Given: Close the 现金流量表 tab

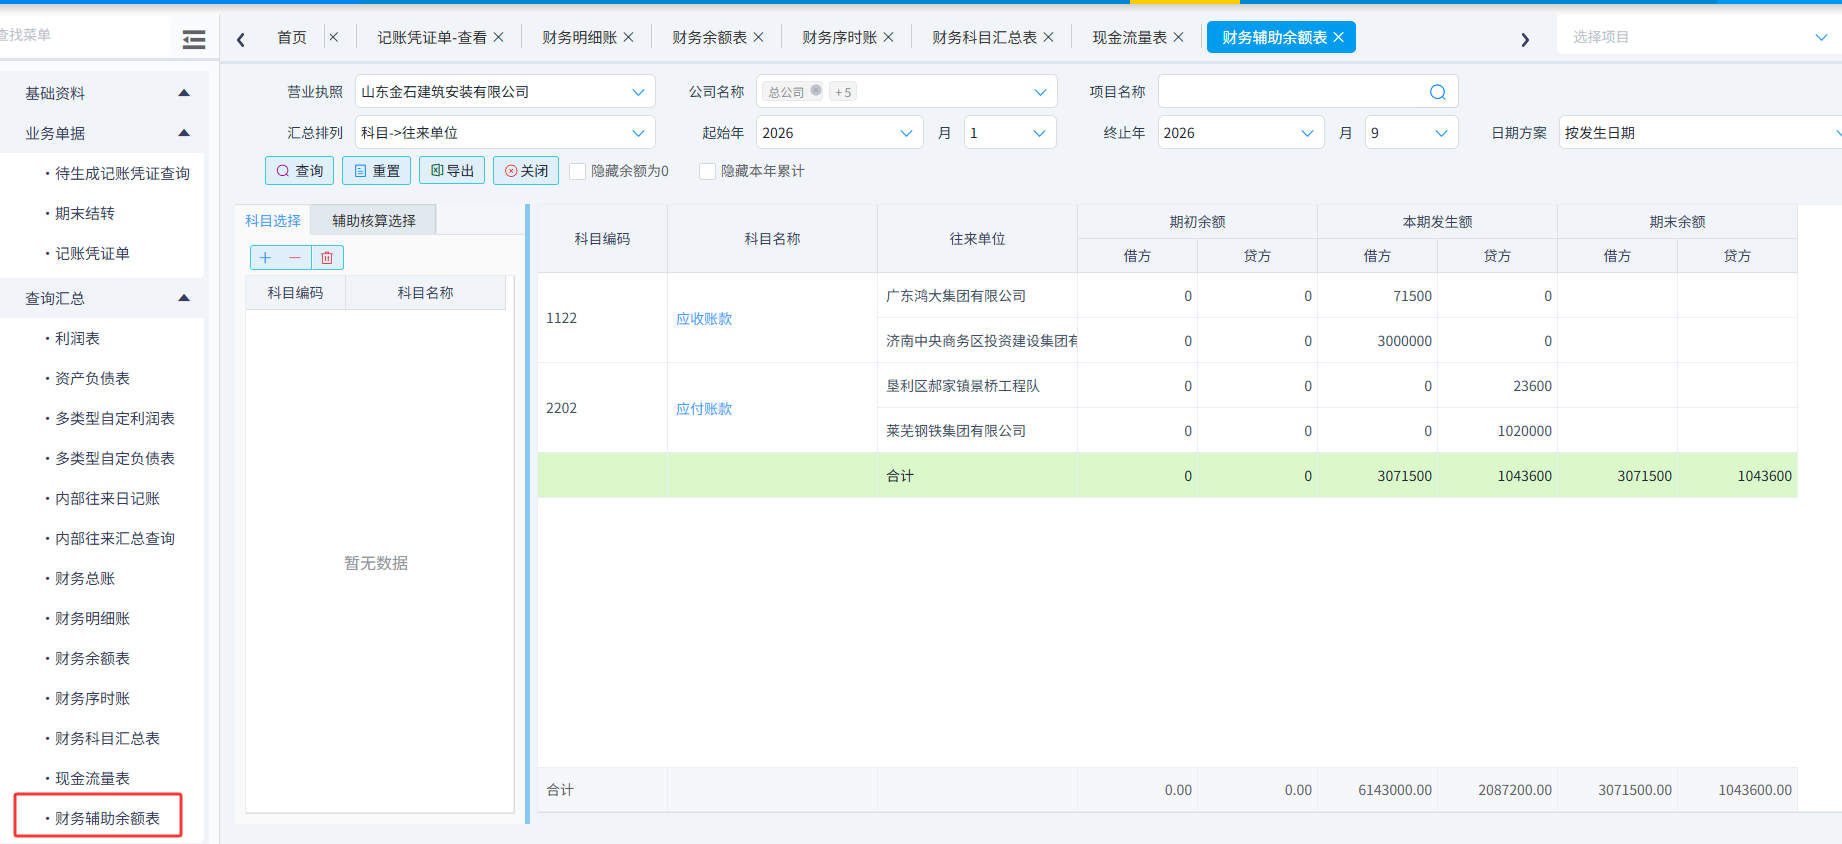Looking at the screenshot, I should click(x=1178, y=37).
